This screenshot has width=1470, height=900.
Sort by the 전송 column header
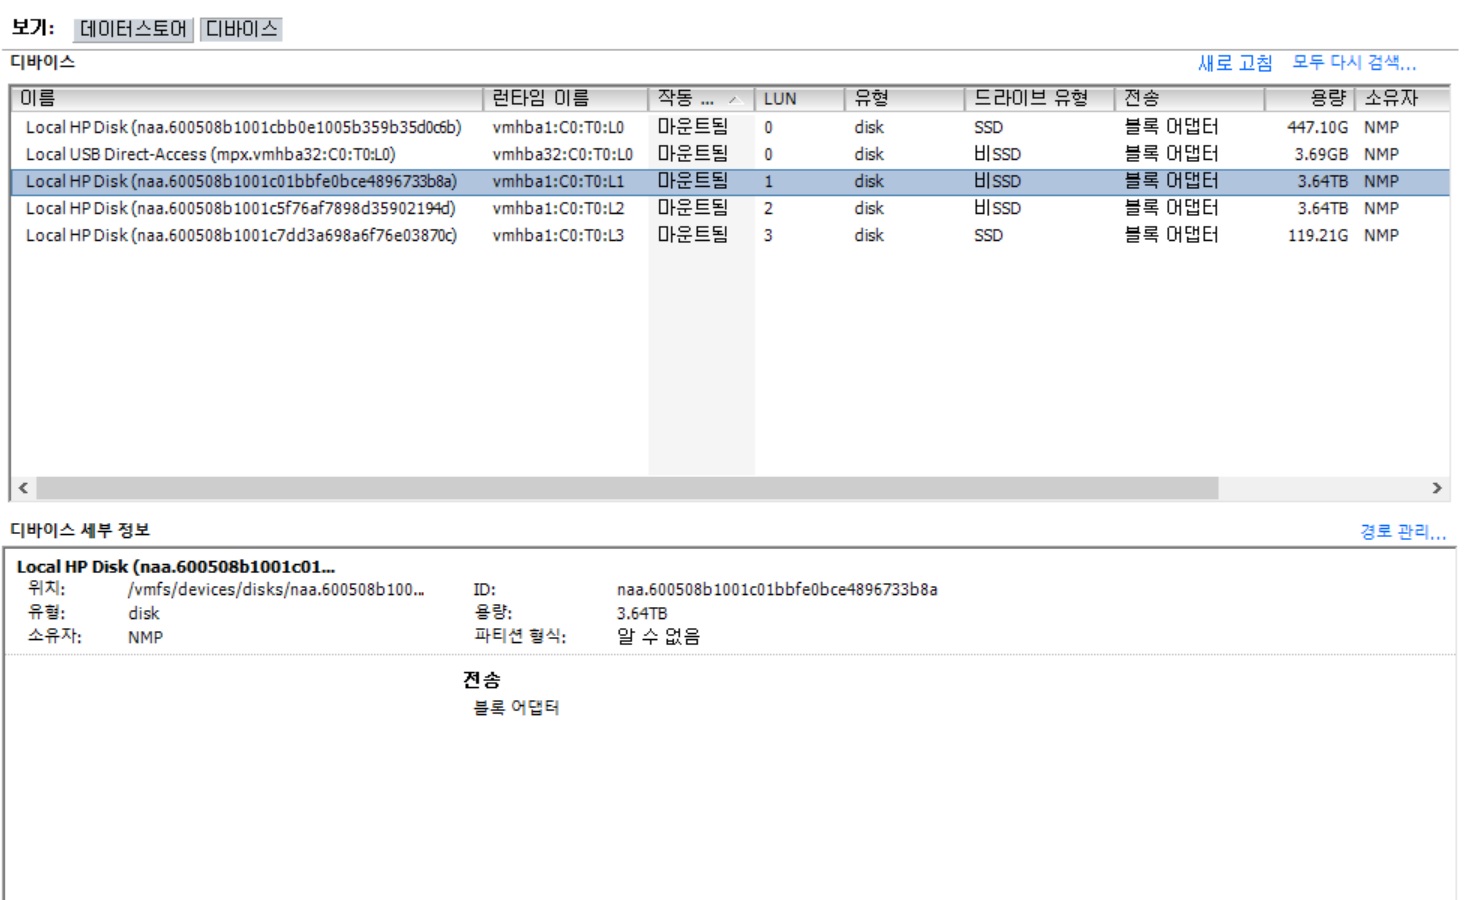1189,98
